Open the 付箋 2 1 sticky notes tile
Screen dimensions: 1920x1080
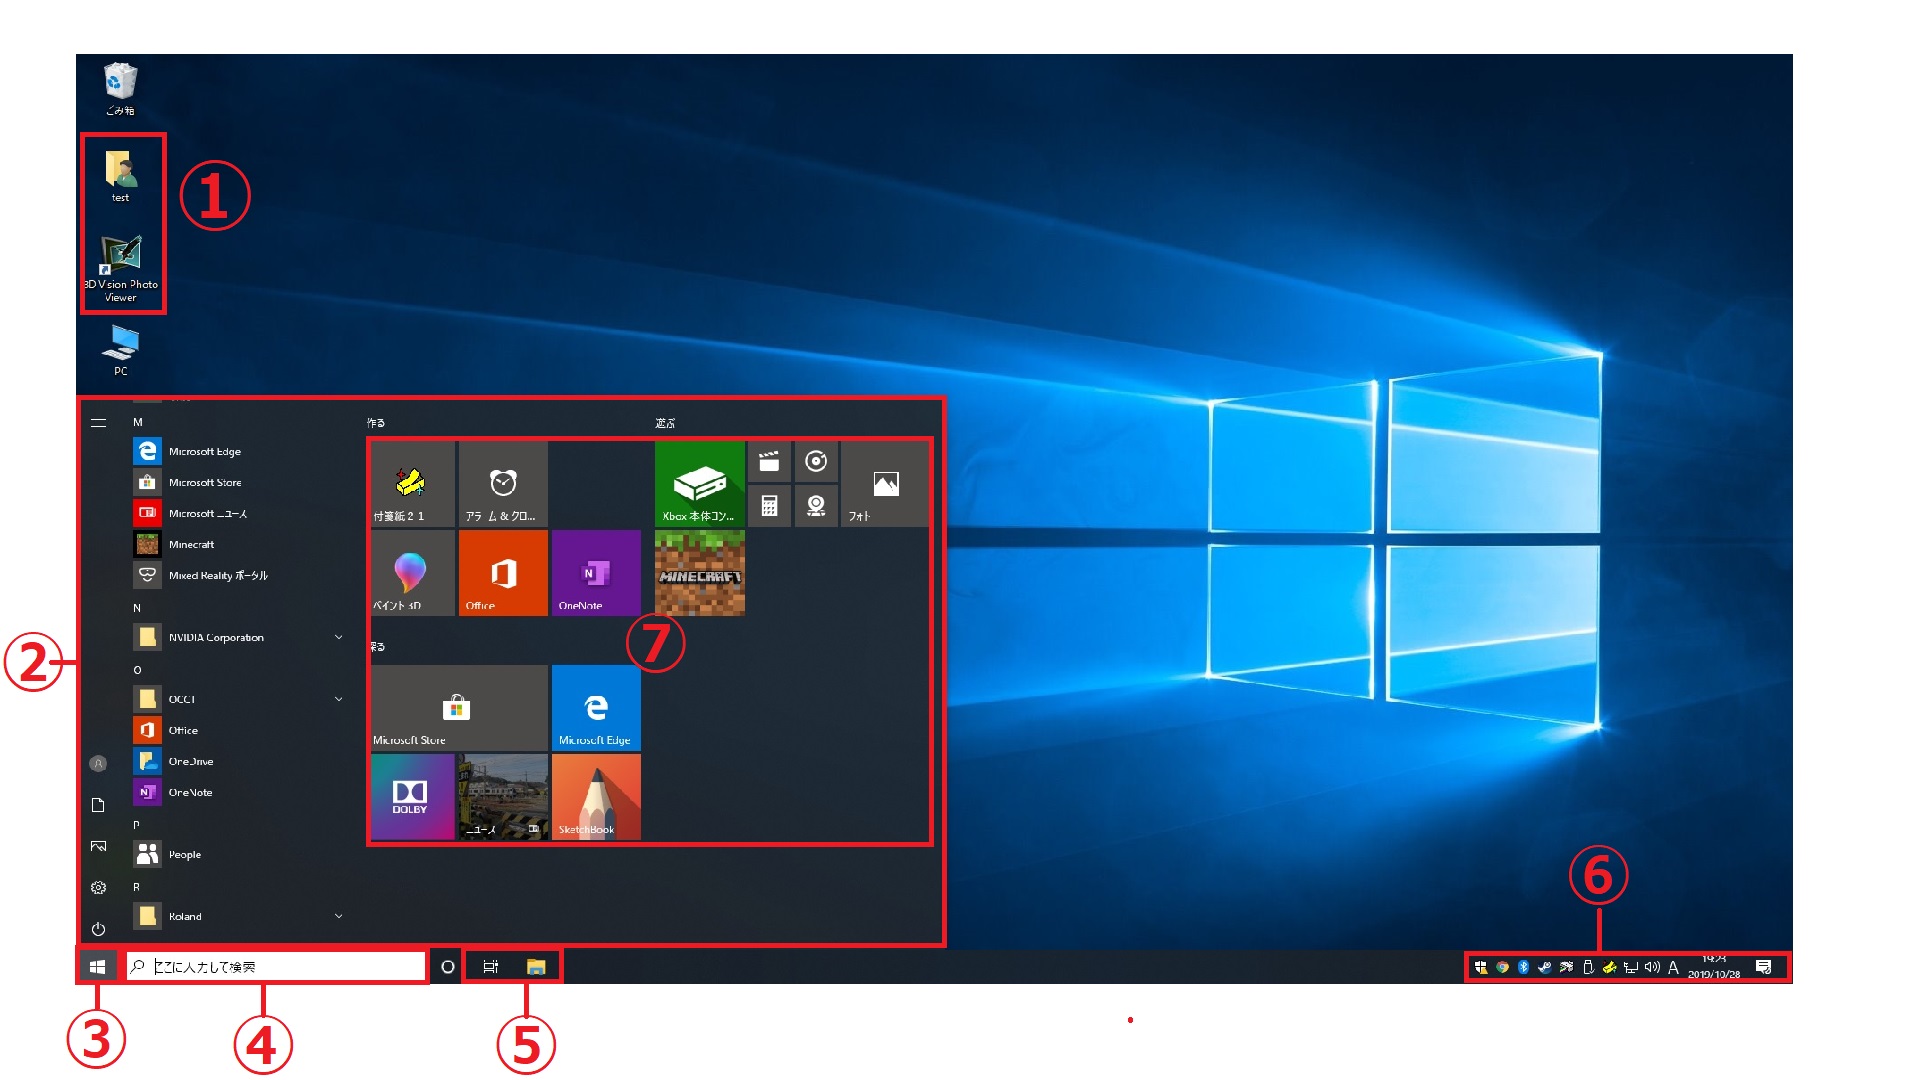click(x=411, y=484)
